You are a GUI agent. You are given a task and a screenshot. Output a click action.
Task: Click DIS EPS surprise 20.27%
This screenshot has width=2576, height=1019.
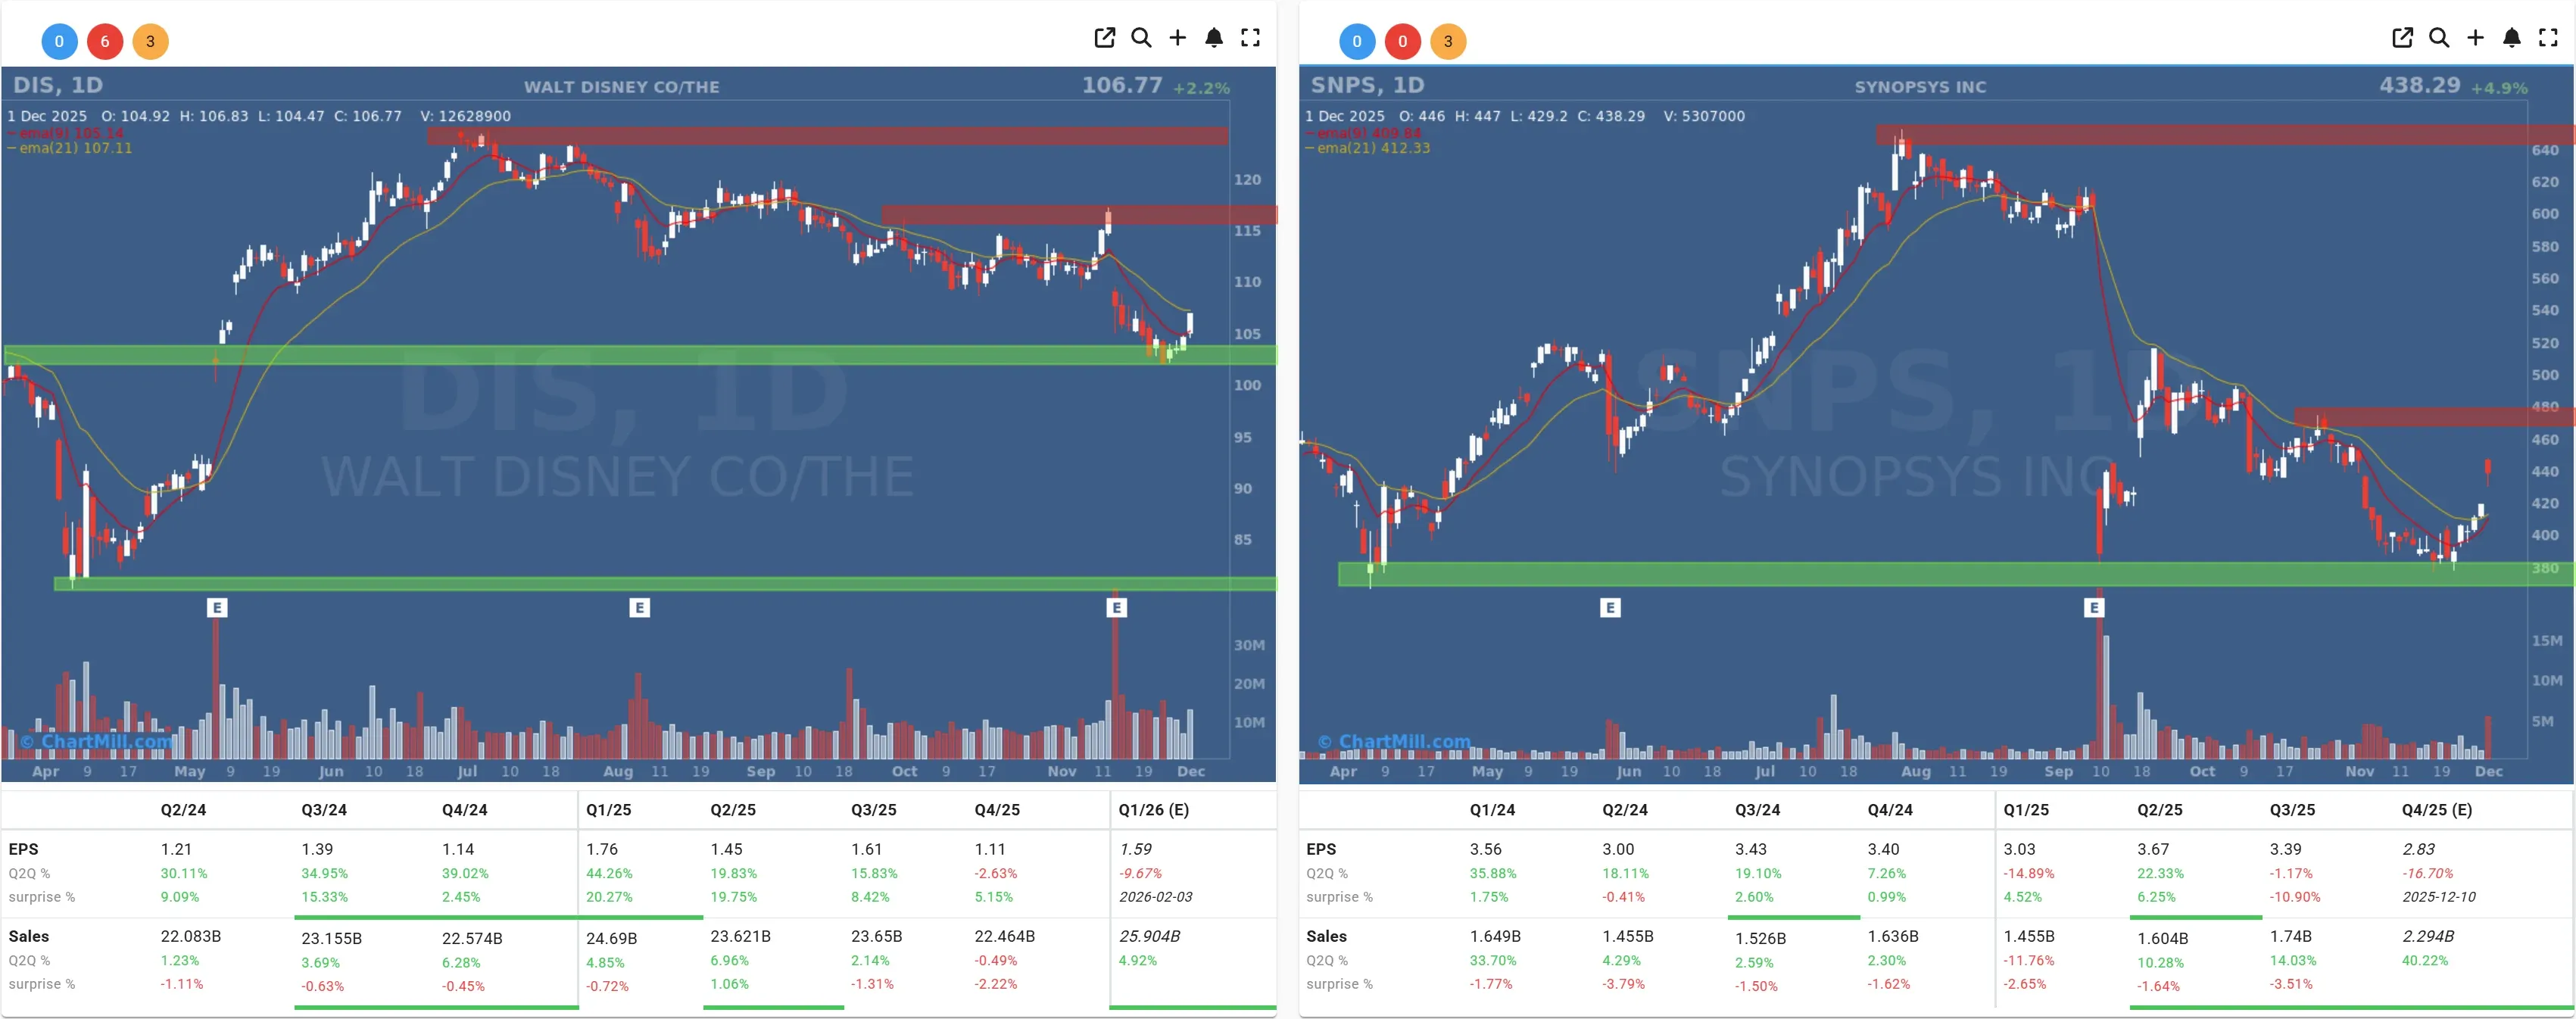pyautogui.click(x=609, y=897)
